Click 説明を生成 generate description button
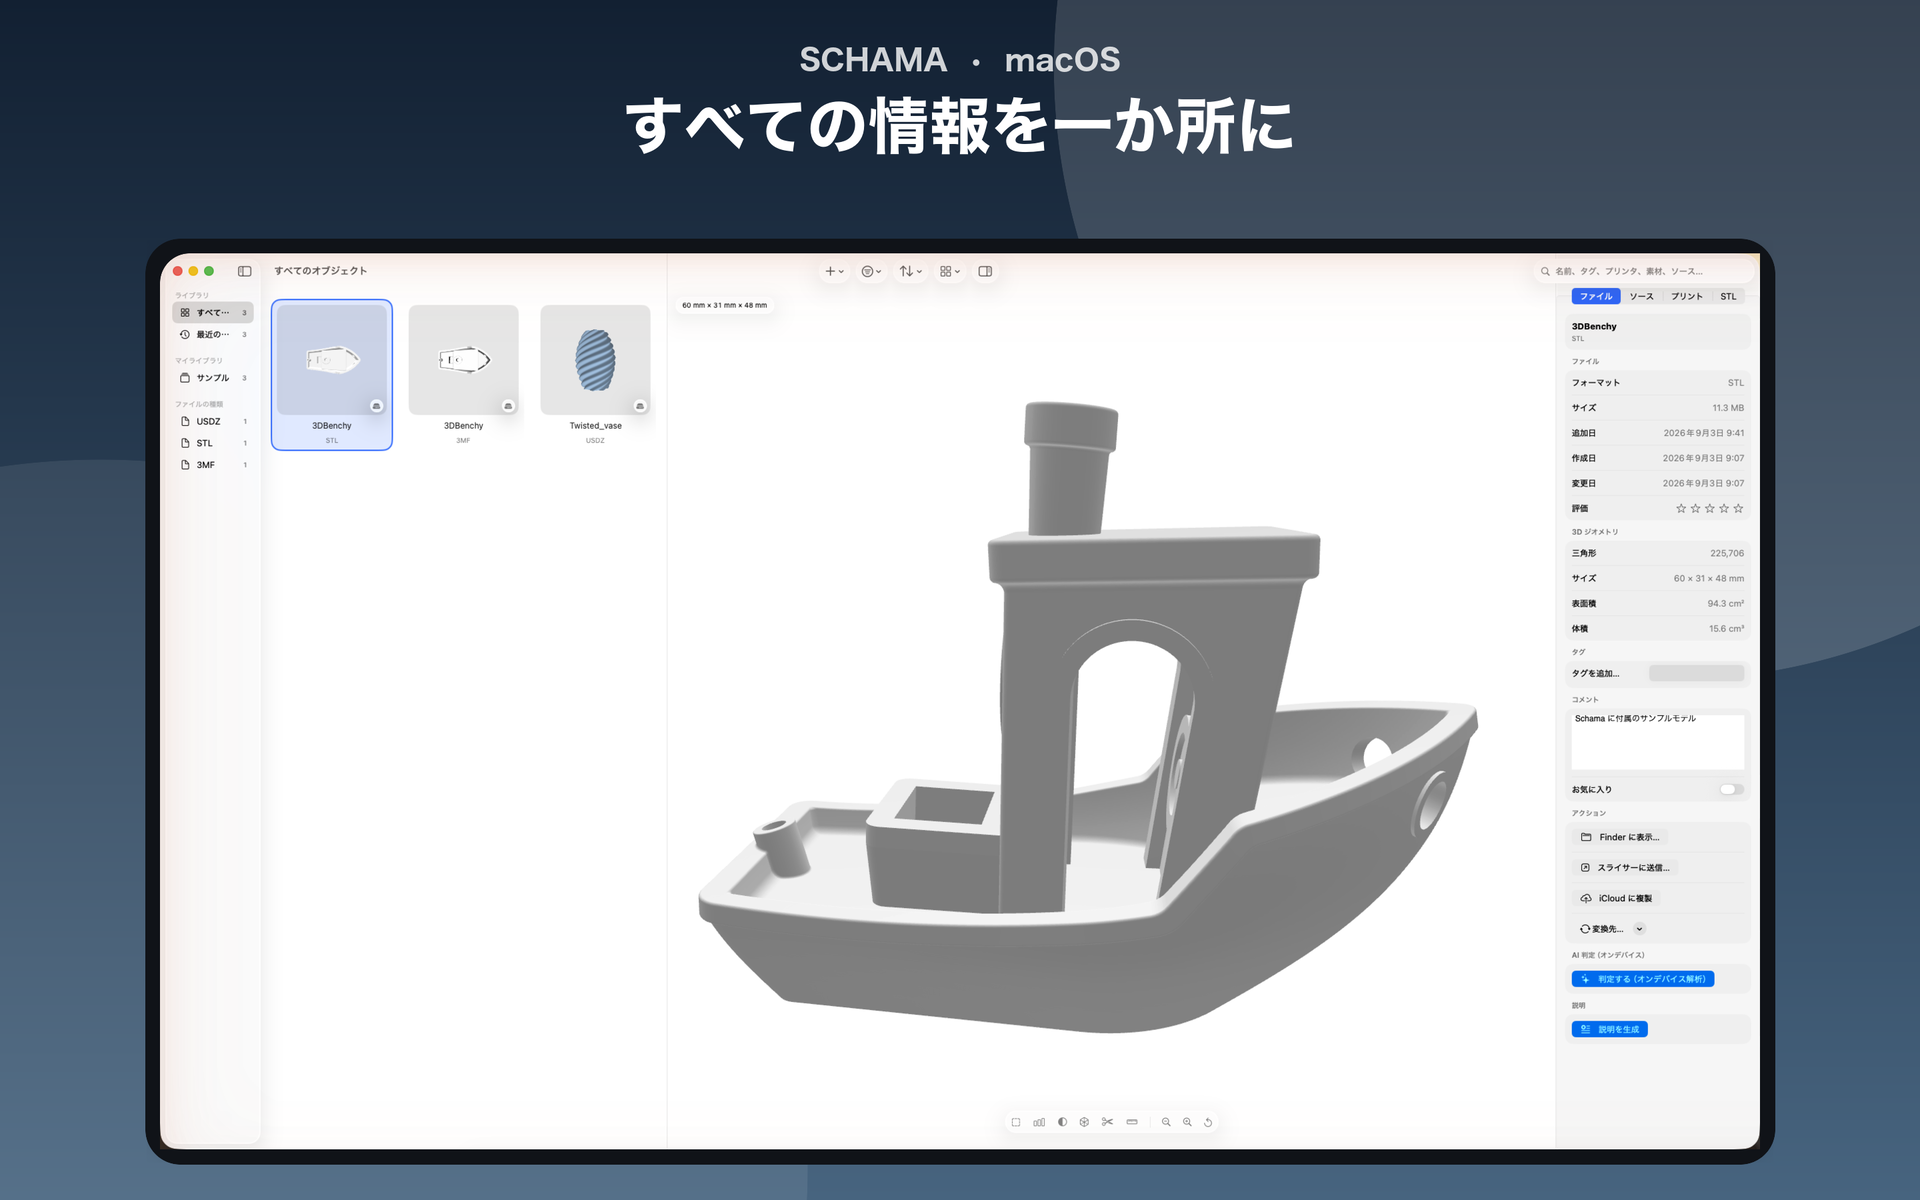Image resolution: width=1920 pixels, height=1200 pixels. [1609, 1029]
